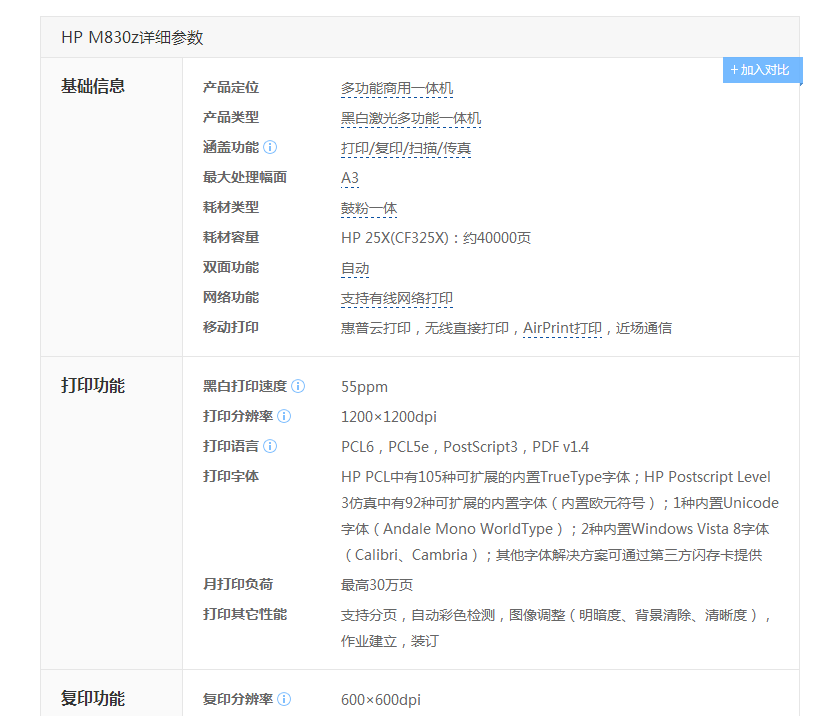
Task: Select the 产品定位 label
Action: click(x=231, y=87)
